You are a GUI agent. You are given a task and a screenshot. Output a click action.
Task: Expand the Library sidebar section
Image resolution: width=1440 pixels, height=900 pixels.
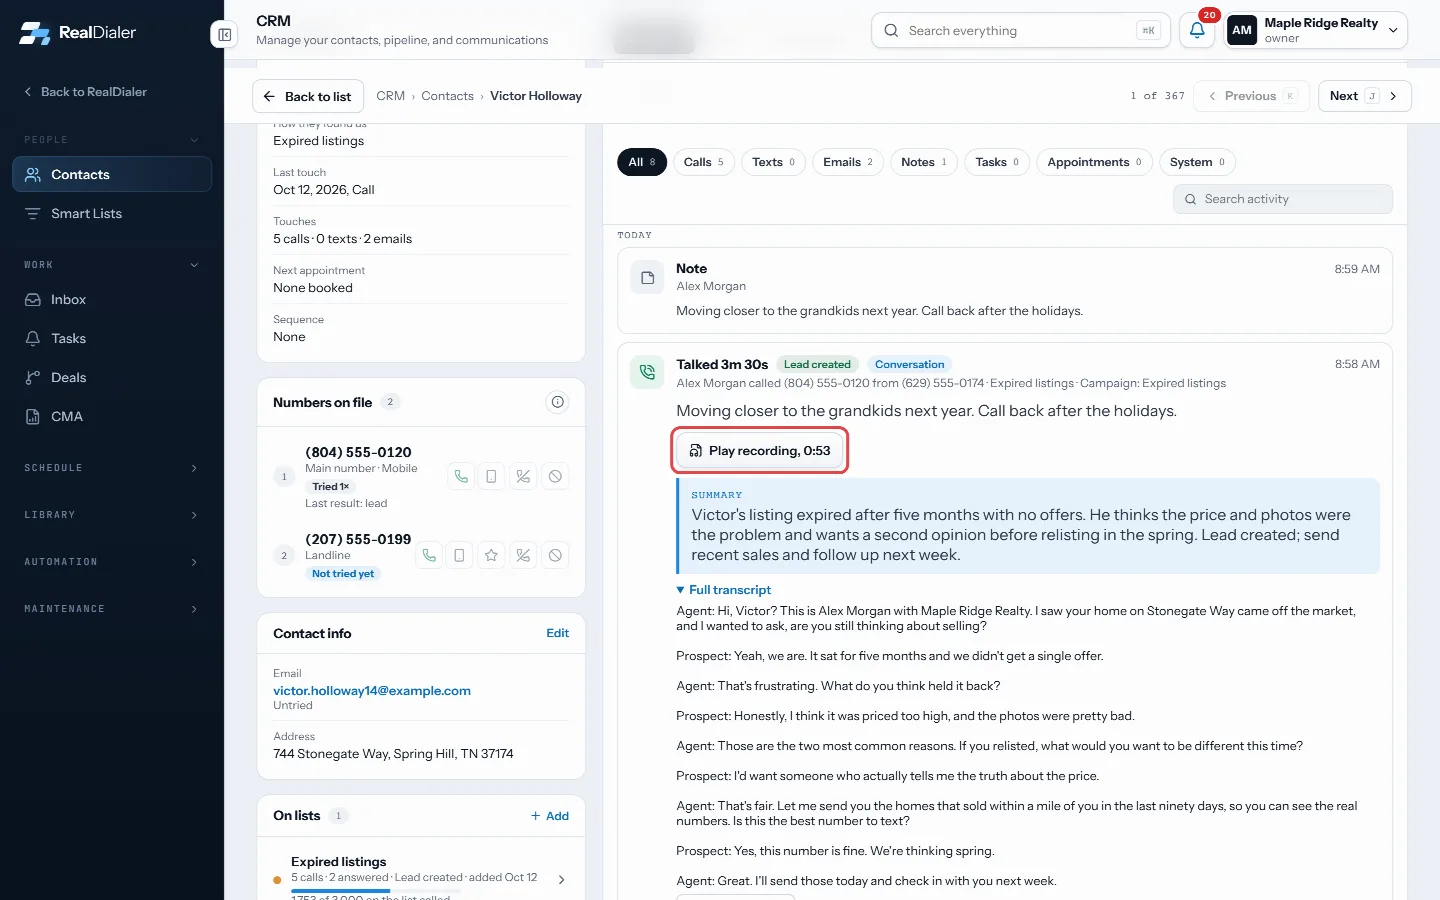pyautogui.click(x=112, y=515)
